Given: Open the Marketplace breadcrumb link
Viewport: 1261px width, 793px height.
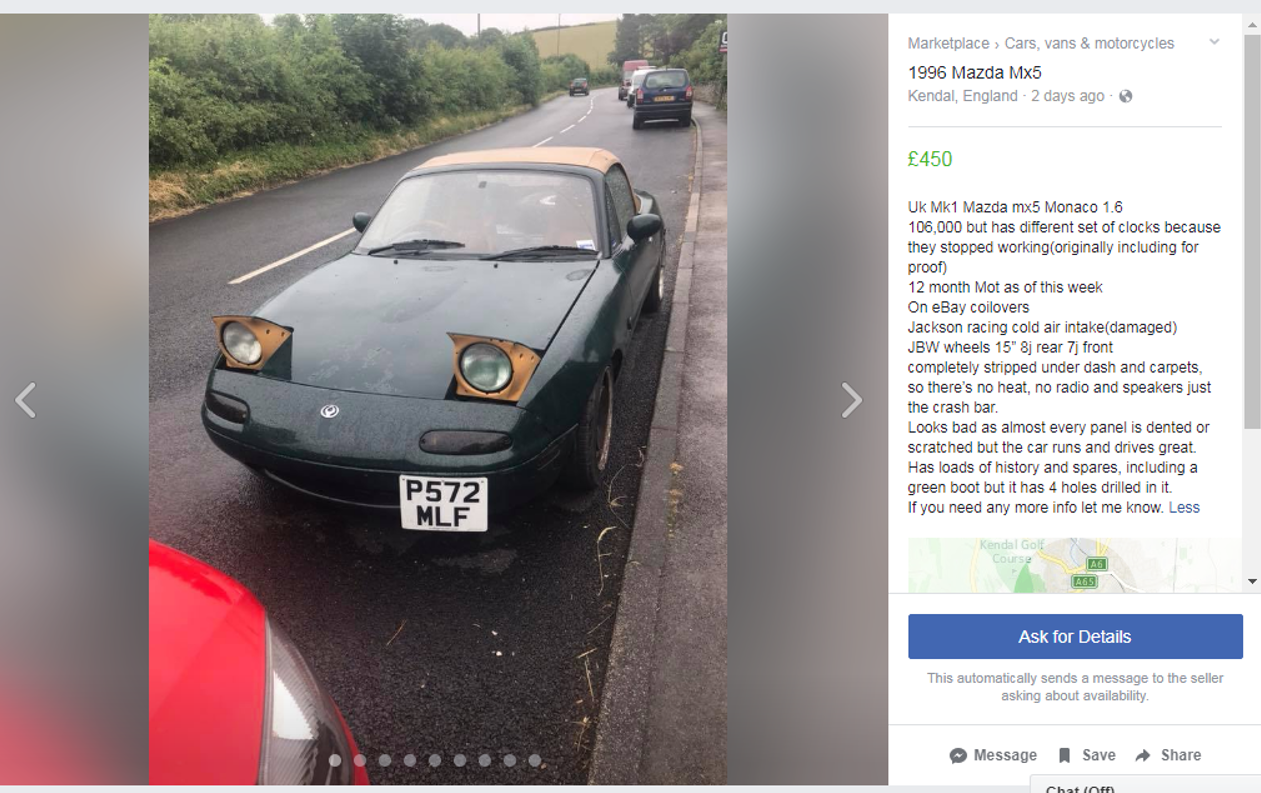Looking at the screenshot, I should pos(948,43).
